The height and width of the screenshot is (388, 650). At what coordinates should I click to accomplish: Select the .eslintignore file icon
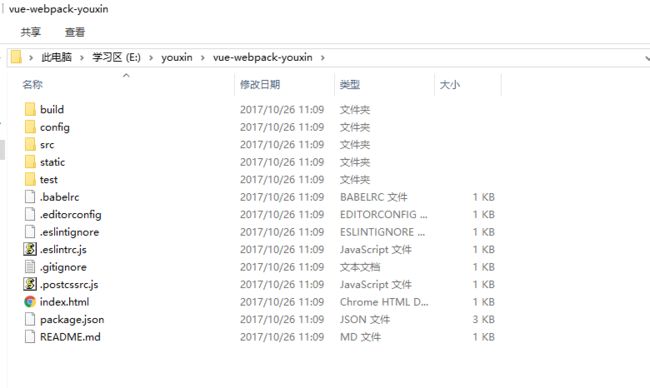[x=30, y=232]
